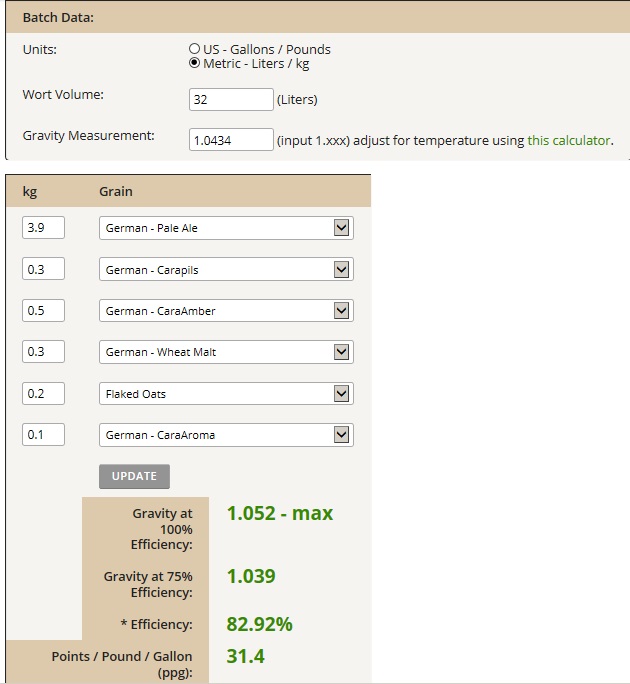Expand the German - Carapils grain dropdown

(226, 270)
